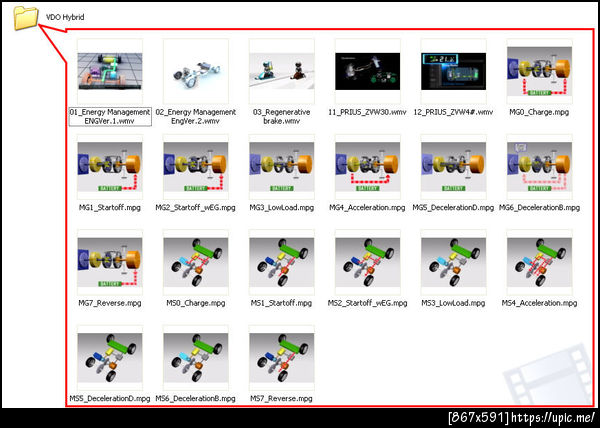600x428 pixels.
Task: Select the MG1_Startoff.mpg thumbnail
Action: (110, 167)
